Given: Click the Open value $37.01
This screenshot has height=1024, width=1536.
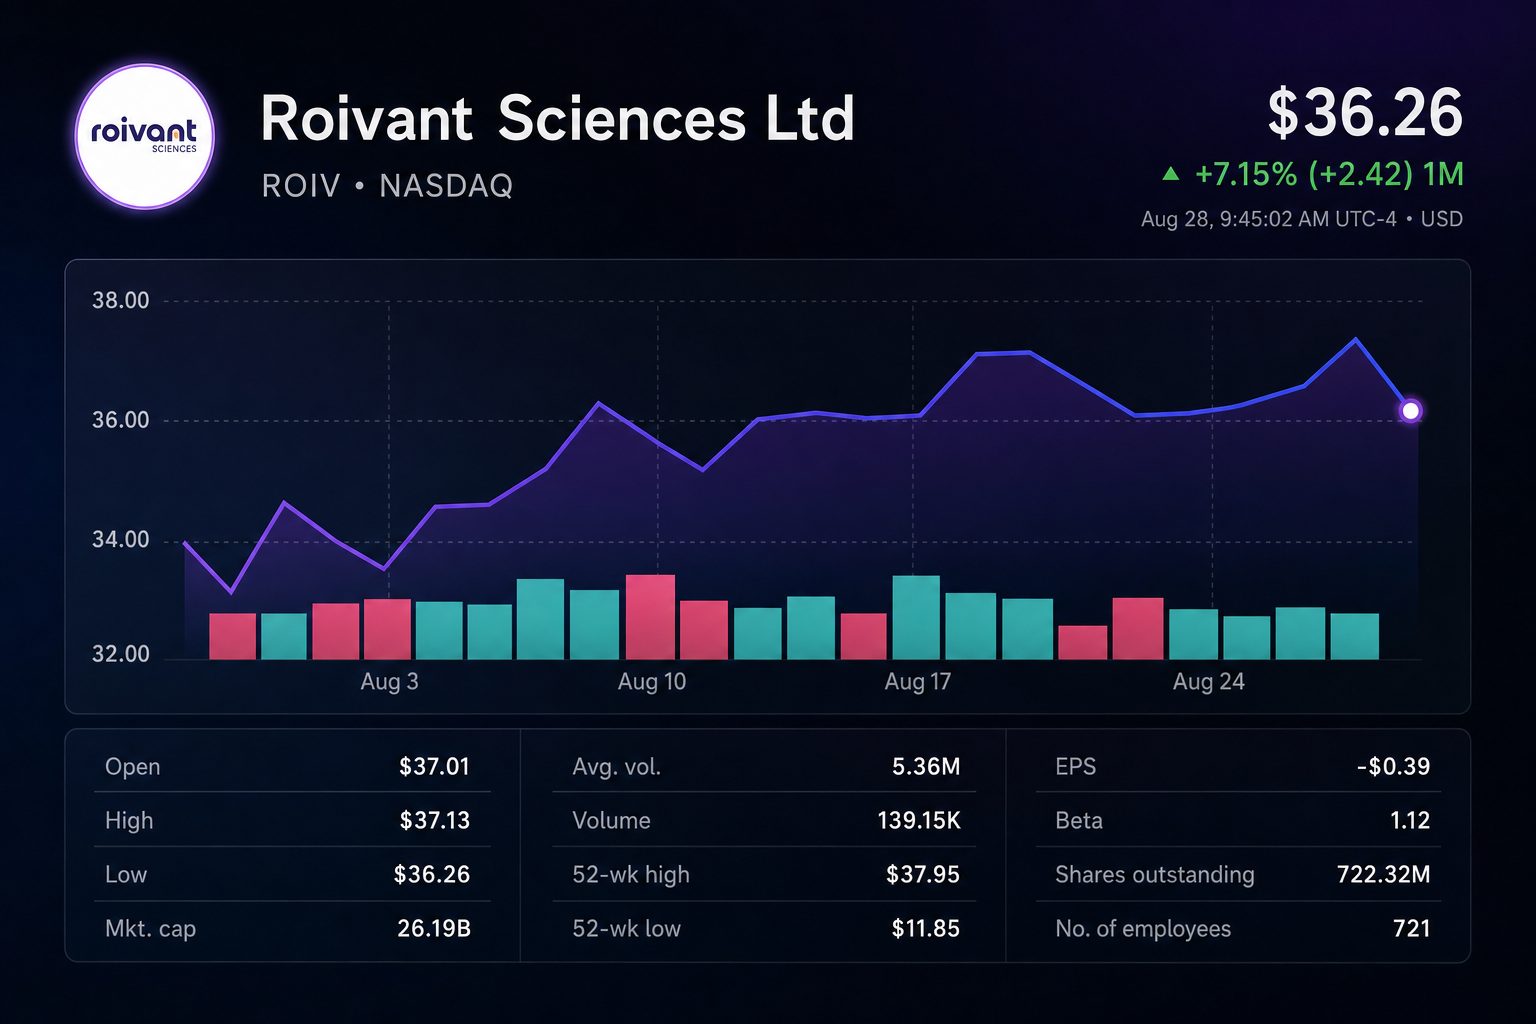Looking at the screenshot, I should point(434,767).
